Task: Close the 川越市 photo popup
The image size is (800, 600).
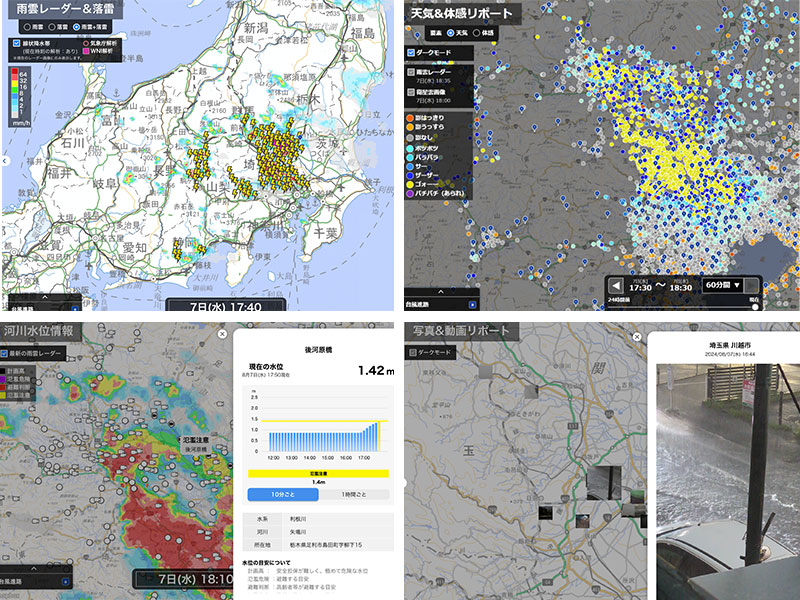Action: pos(637,337)
